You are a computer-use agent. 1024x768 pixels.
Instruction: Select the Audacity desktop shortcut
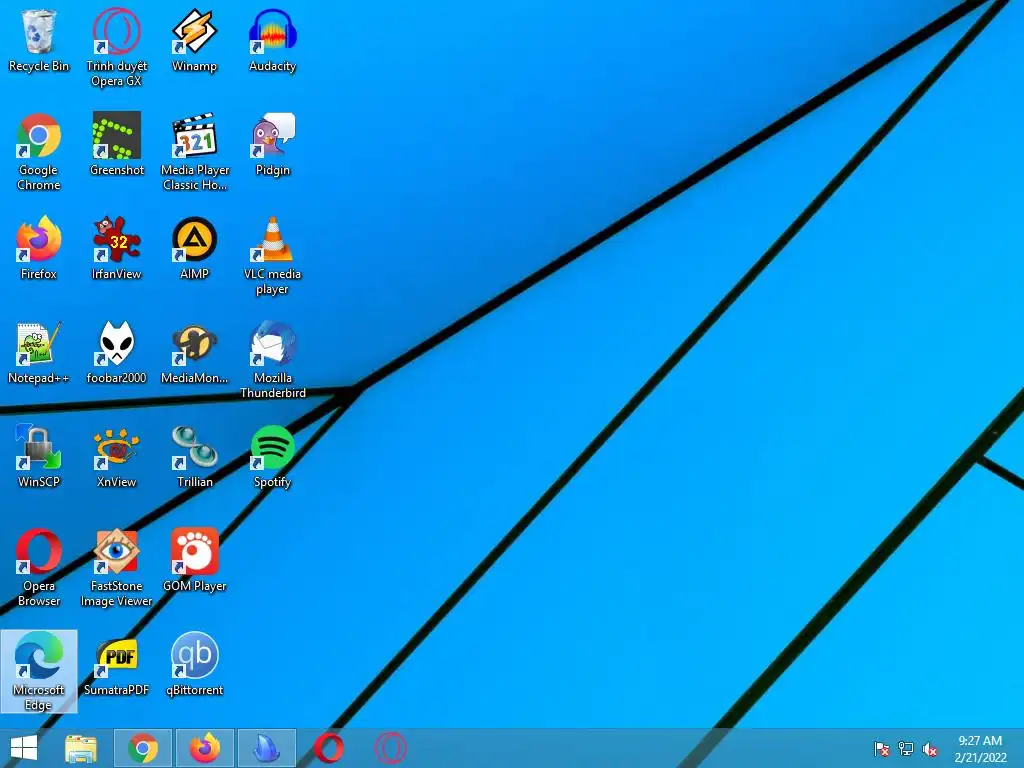[x=272, y=41]
